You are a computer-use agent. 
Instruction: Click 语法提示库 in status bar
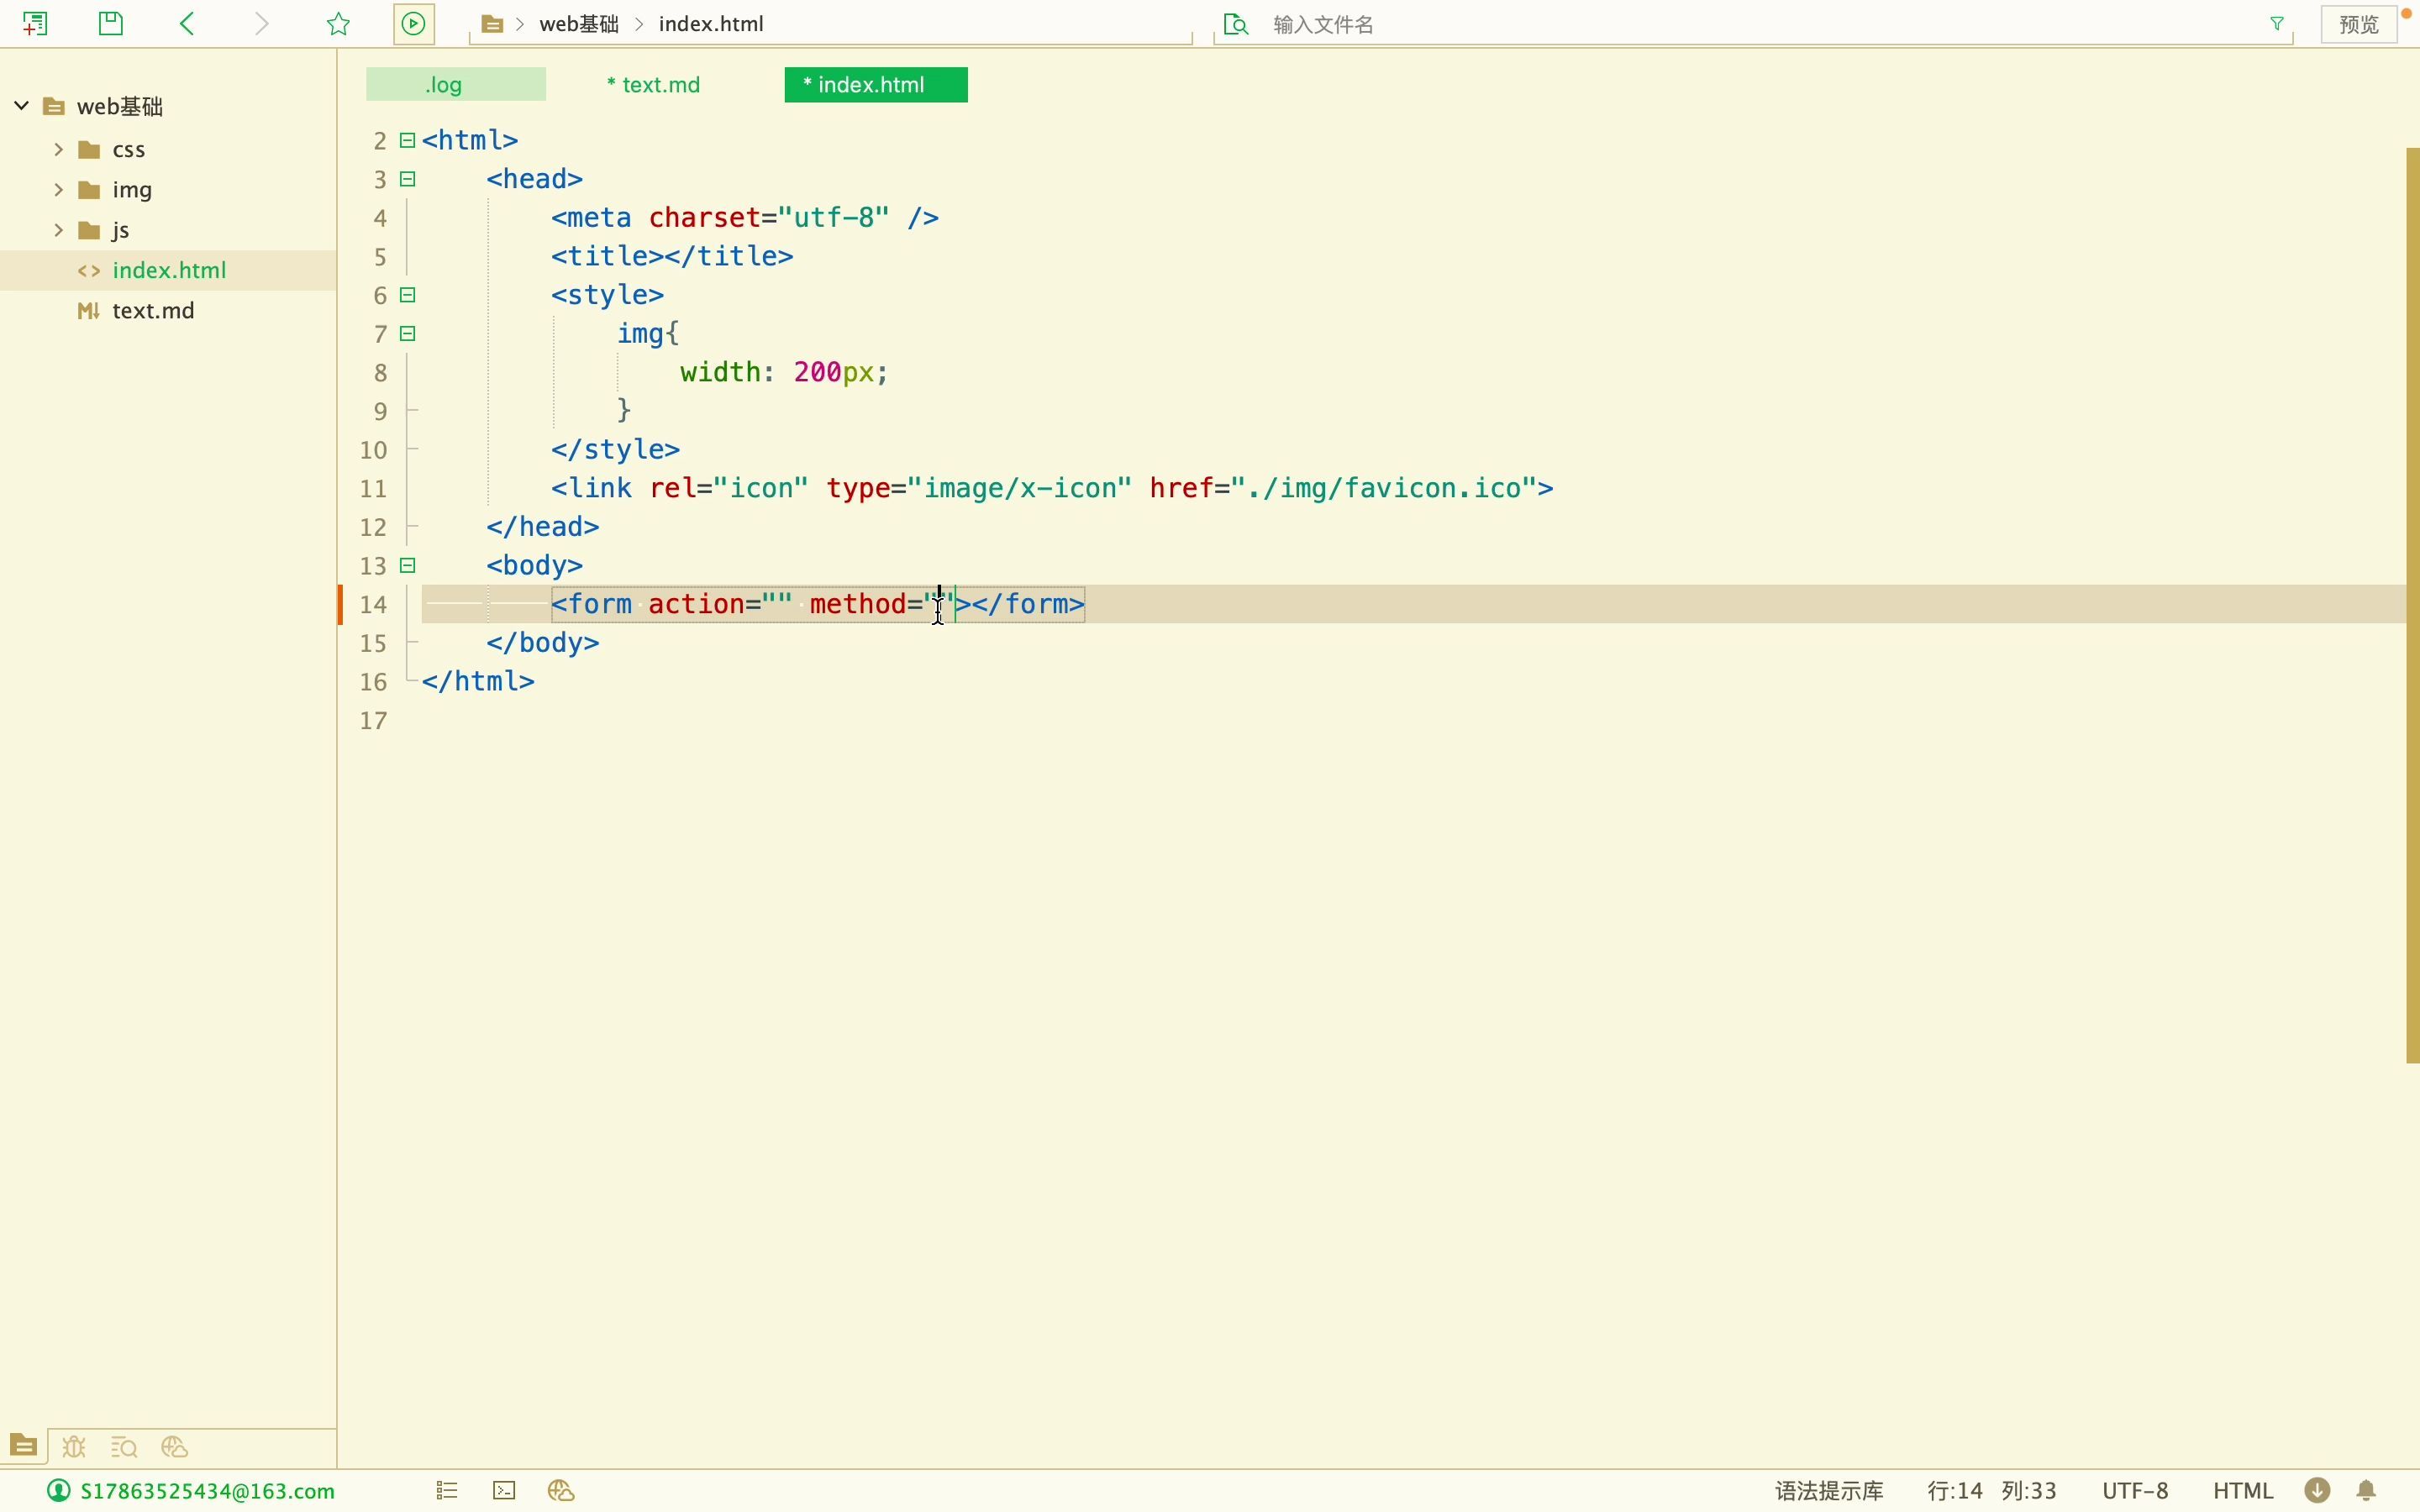(x=1829, y=1491)
